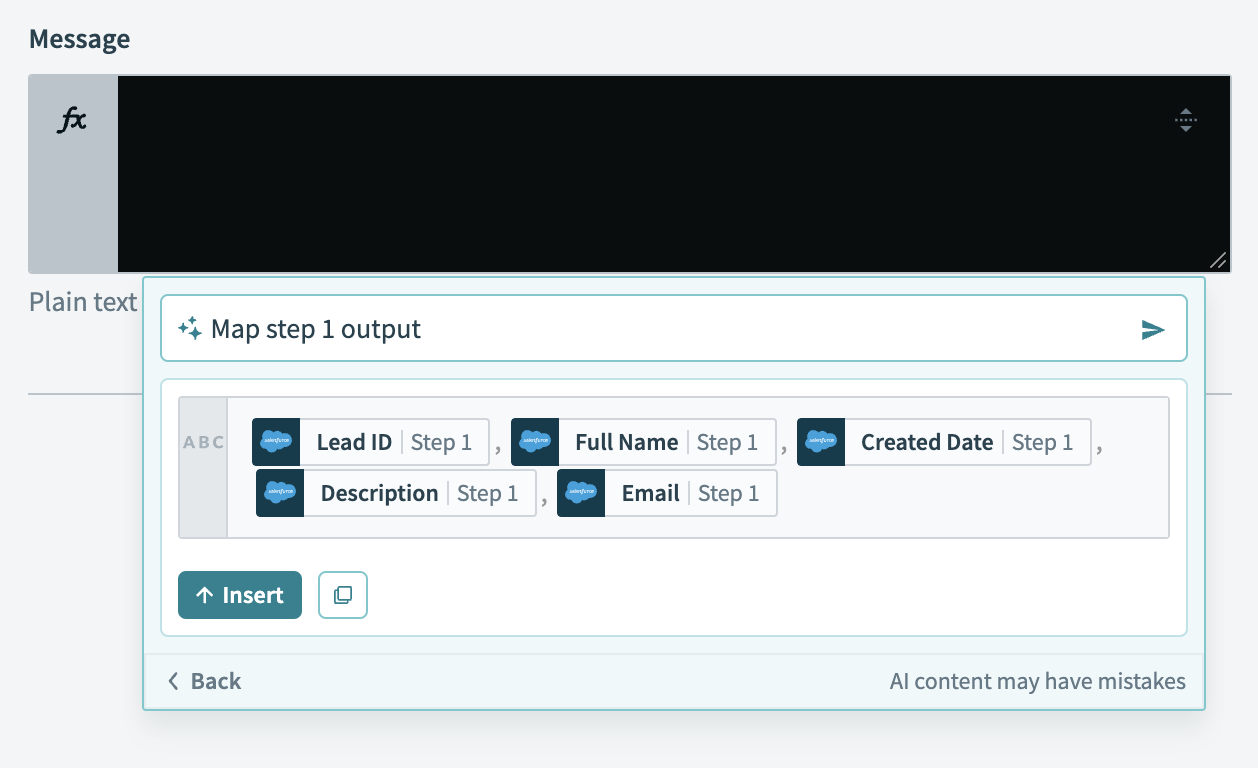This screenshot has width=1258, height=768.
Task: Go back using the Back link
Action: (204, 681)
